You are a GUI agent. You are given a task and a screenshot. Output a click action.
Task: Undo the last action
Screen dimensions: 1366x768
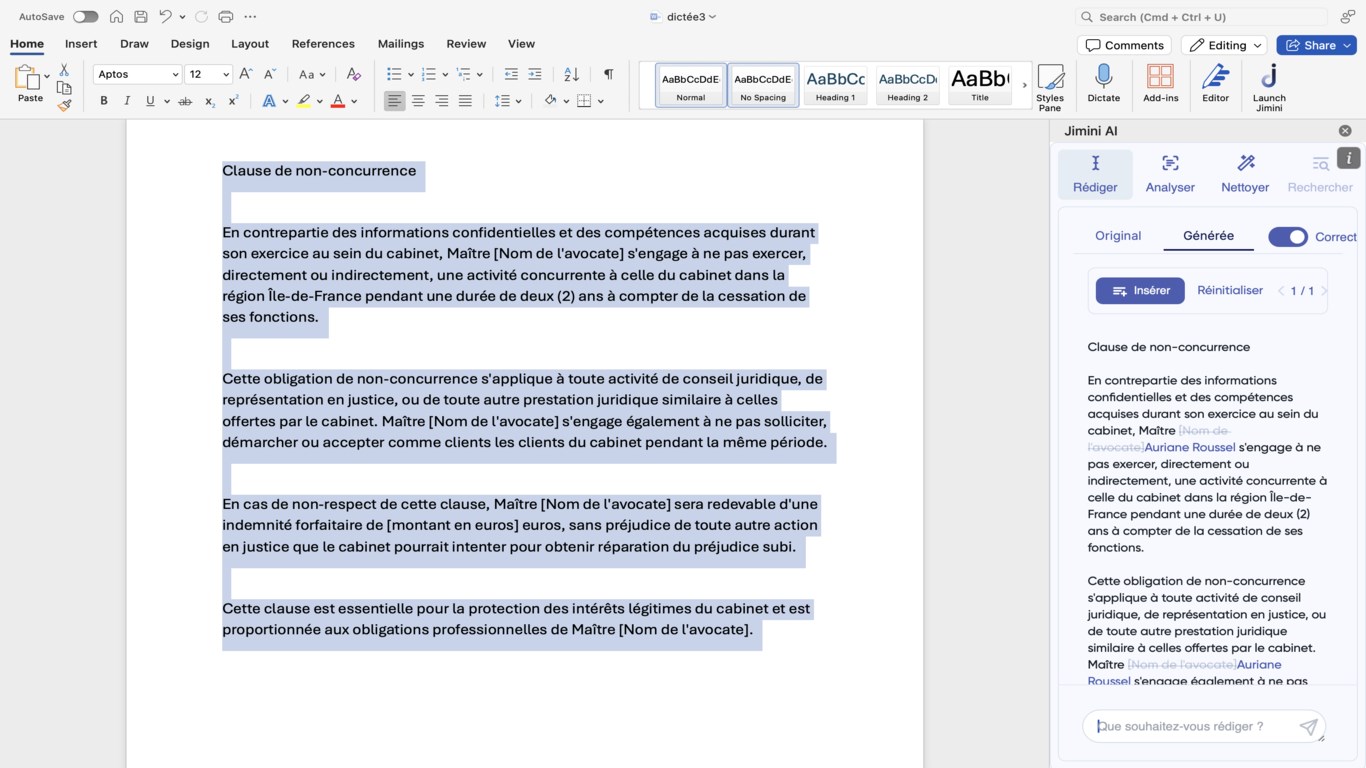(x=166, y=17)
